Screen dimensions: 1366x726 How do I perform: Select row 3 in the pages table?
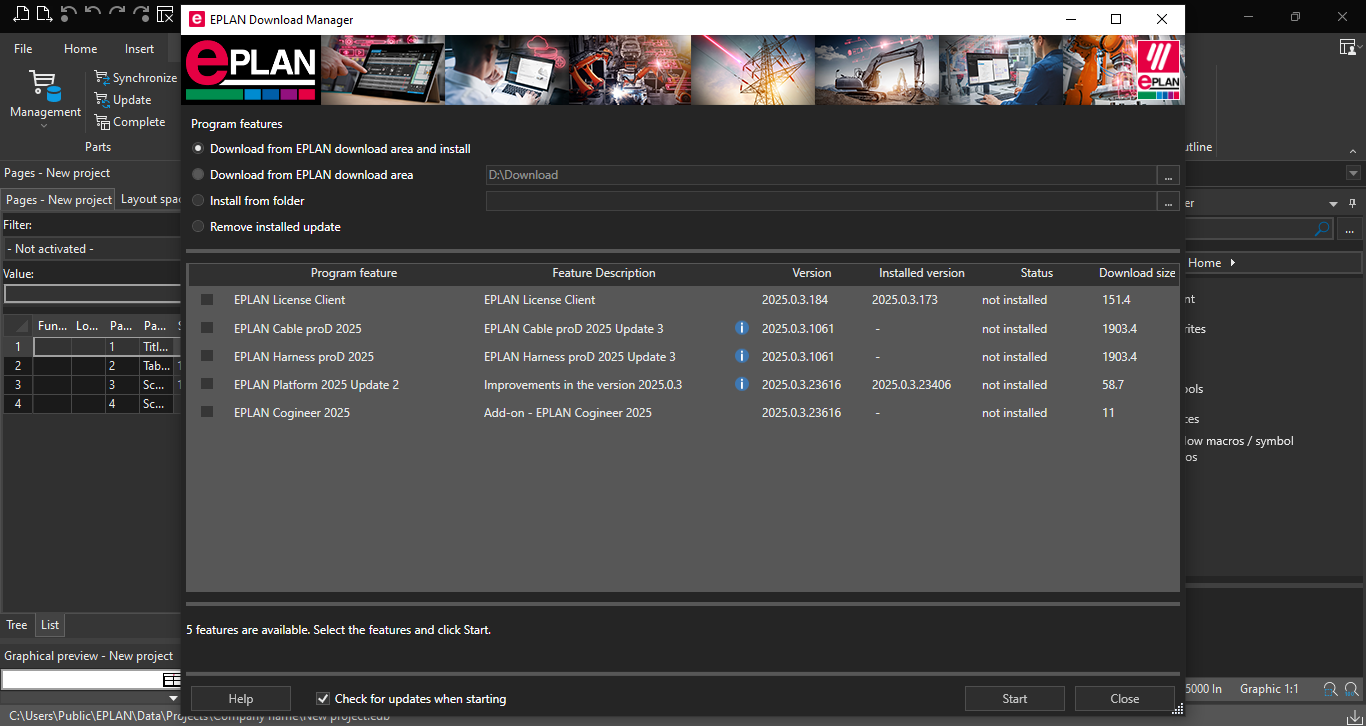pyautogui.click(x=18, y=385)
